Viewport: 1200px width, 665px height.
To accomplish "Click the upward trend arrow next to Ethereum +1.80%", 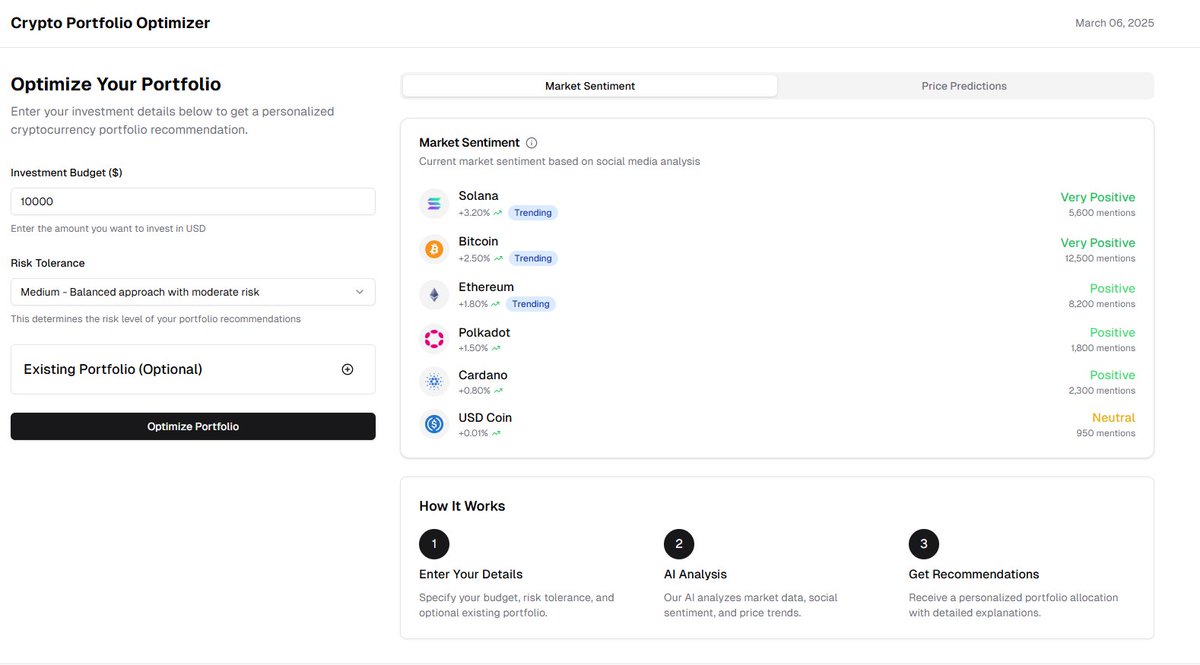I will click(495, 304).
